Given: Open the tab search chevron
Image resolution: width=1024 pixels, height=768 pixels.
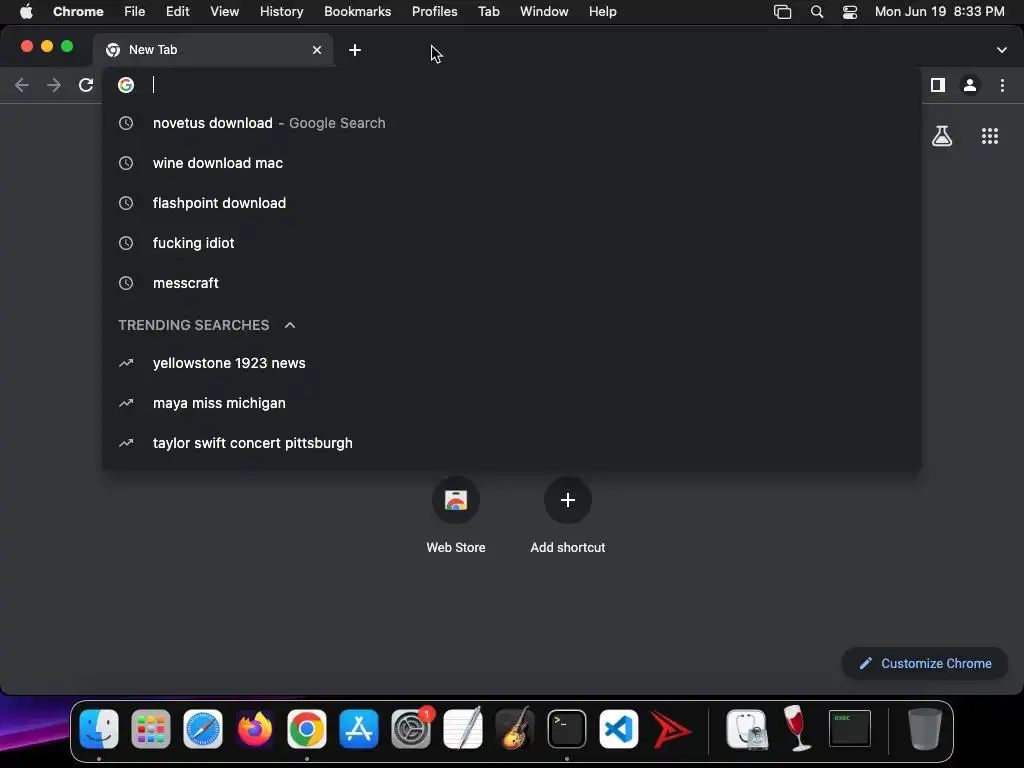Looking at the screenshot, I should 1002,50.
